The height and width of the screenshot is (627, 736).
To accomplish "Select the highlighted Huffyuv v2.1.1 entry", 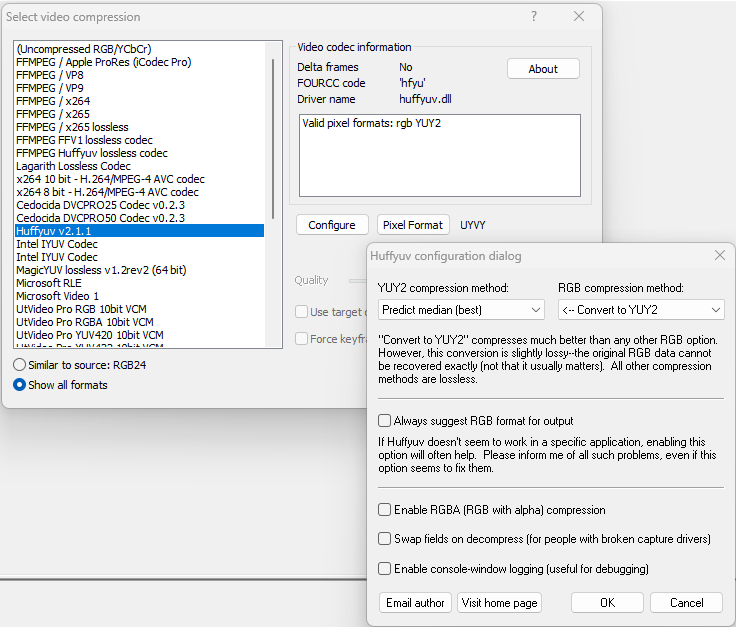I will click(139, 231).
